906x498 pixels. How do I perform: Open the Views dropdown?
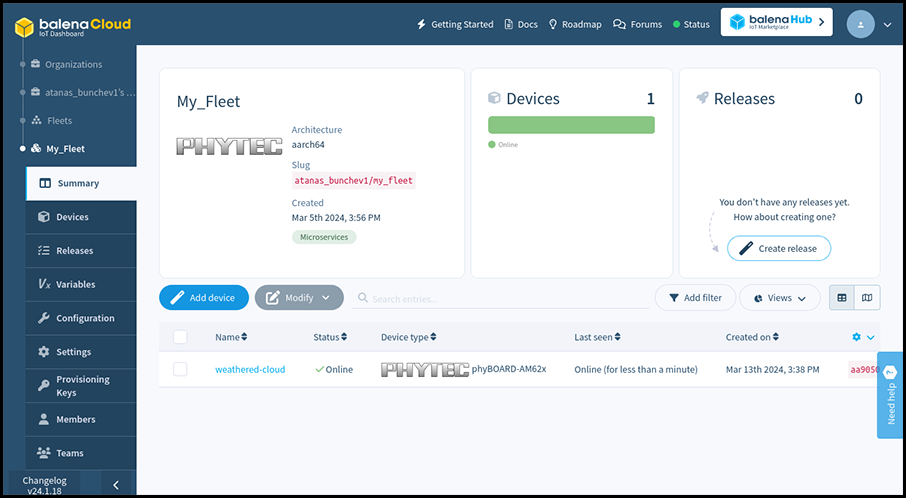tap(779, 298)
